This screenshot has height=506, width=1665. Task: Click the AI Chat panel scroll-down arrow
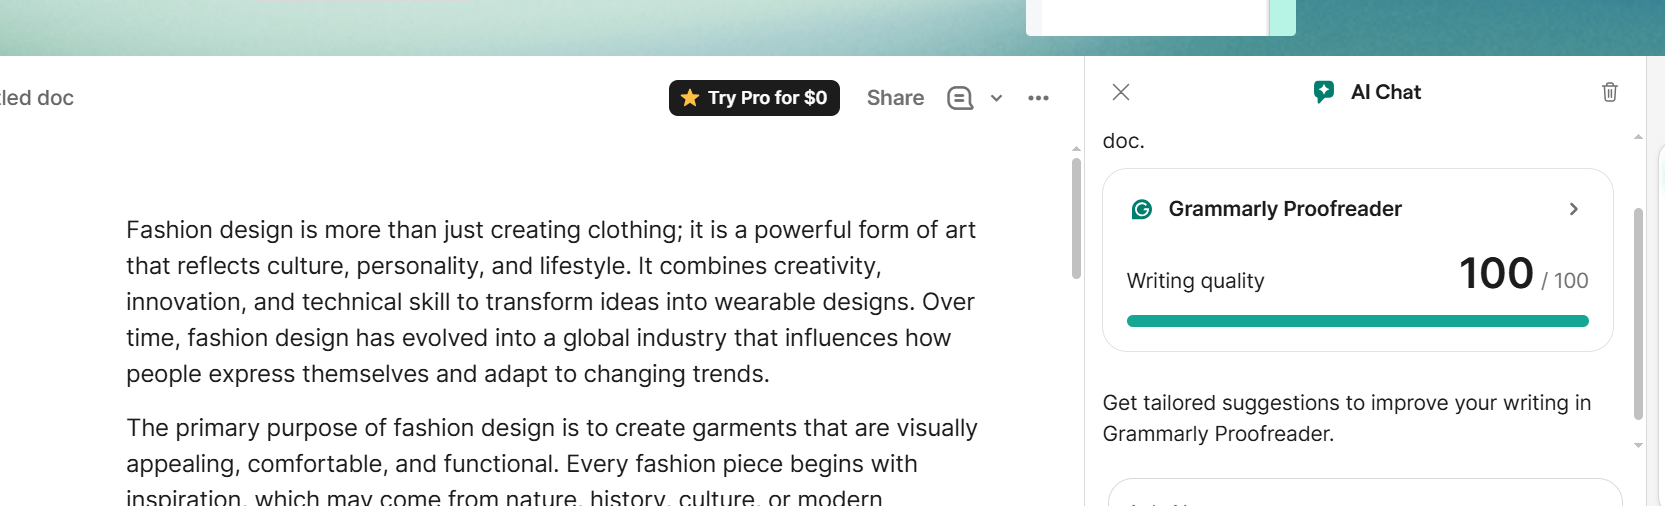[x=1638, y=445]
